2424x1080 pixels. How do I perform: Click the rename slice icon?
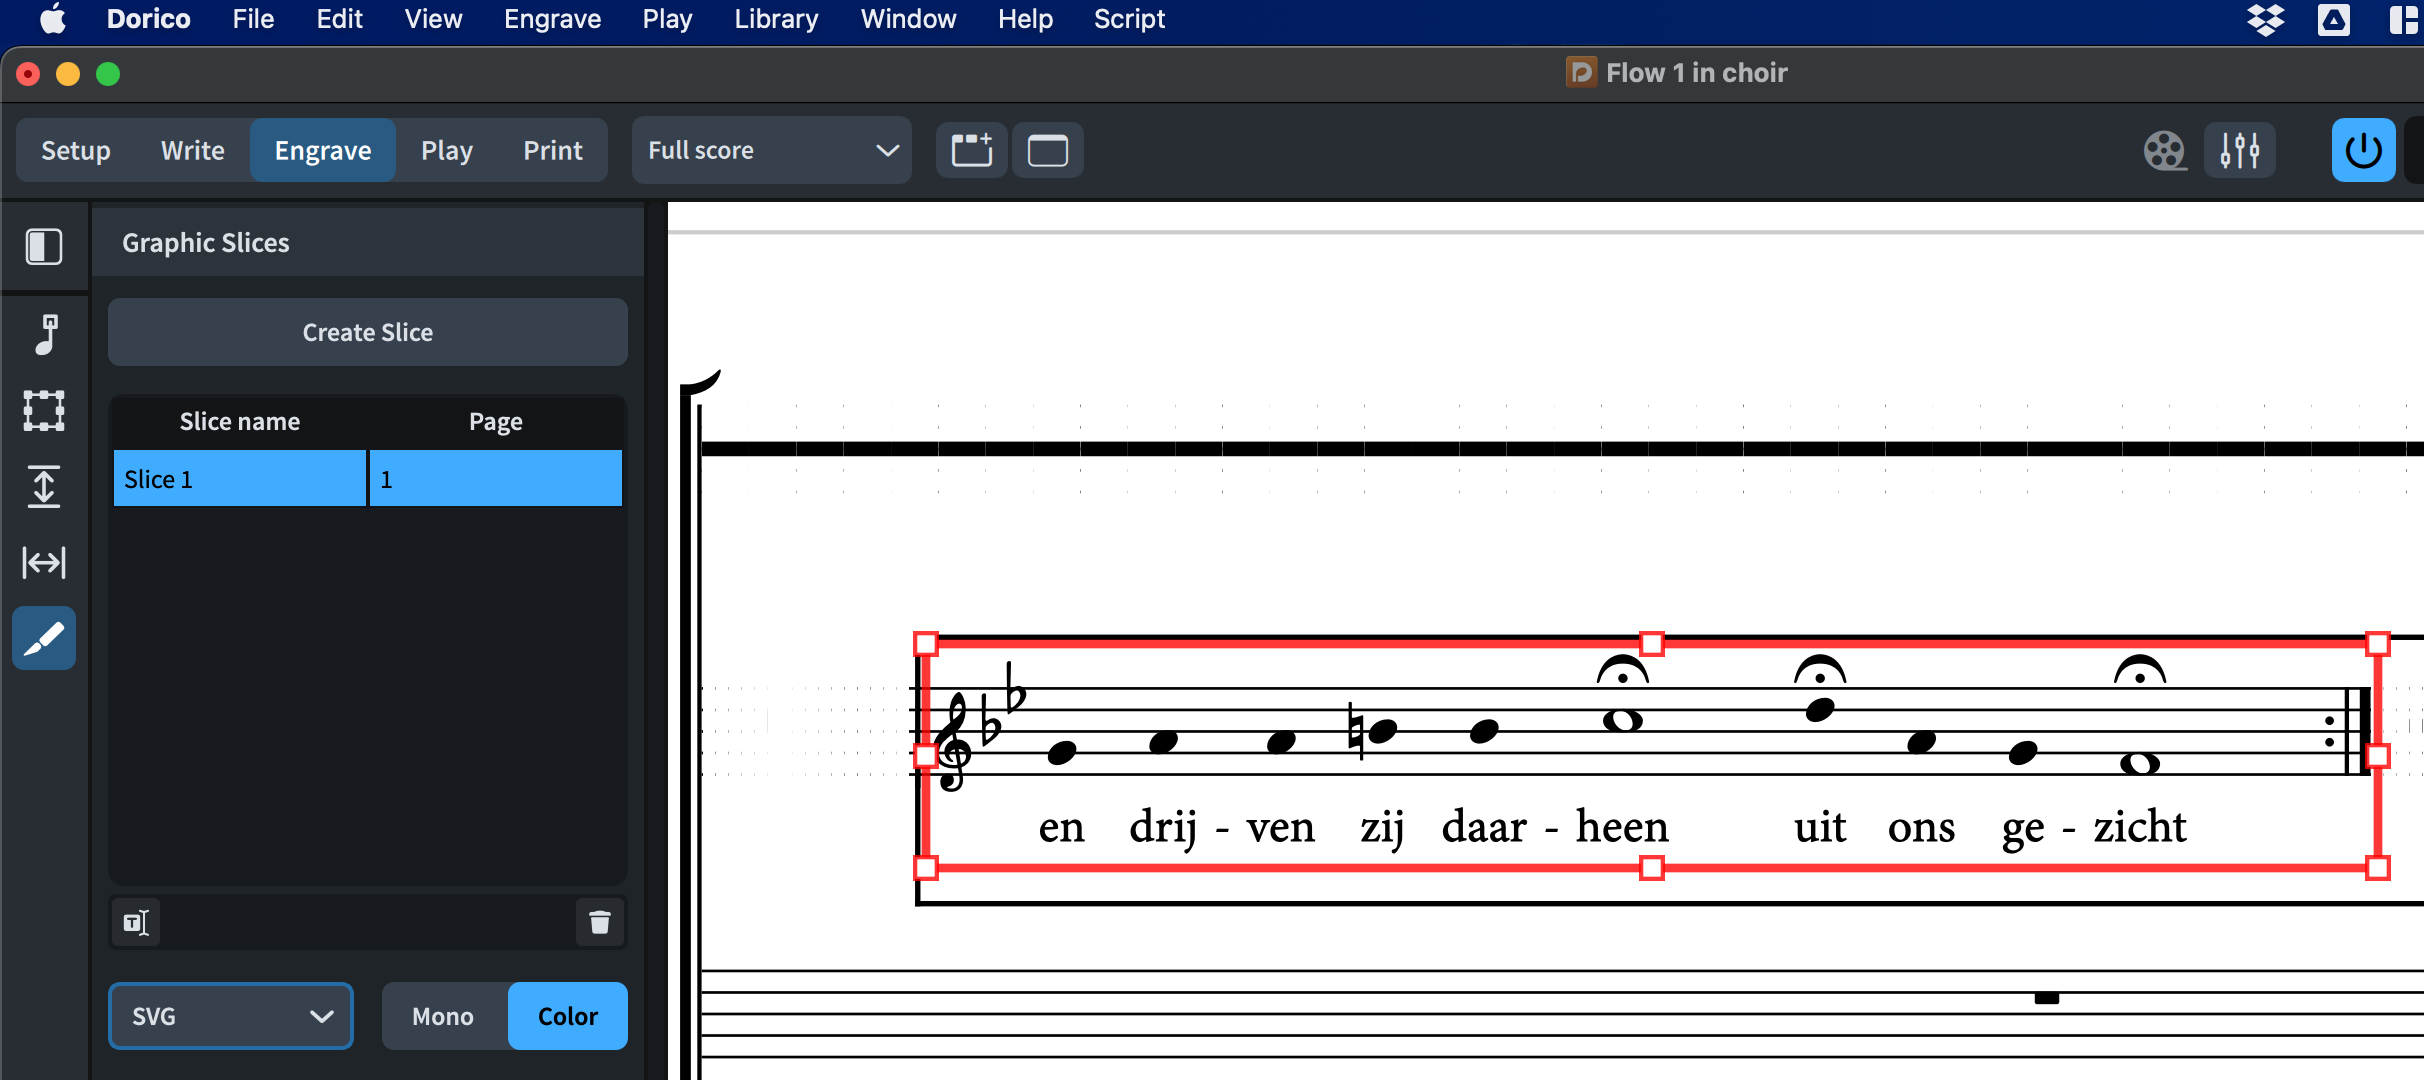(x=136, y=922)
